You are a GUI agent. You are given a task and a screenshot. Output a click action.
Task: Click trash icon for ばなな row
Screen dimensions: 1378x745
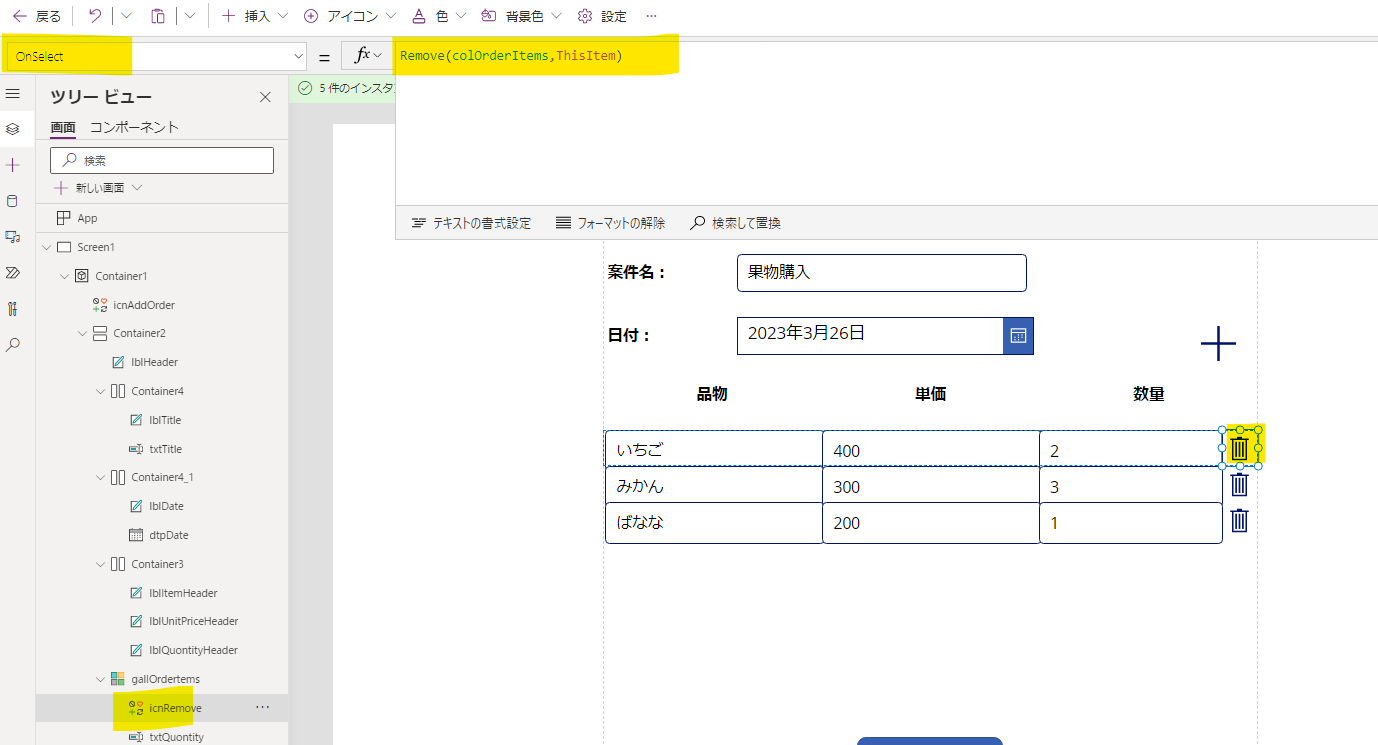click(1240, 521)
